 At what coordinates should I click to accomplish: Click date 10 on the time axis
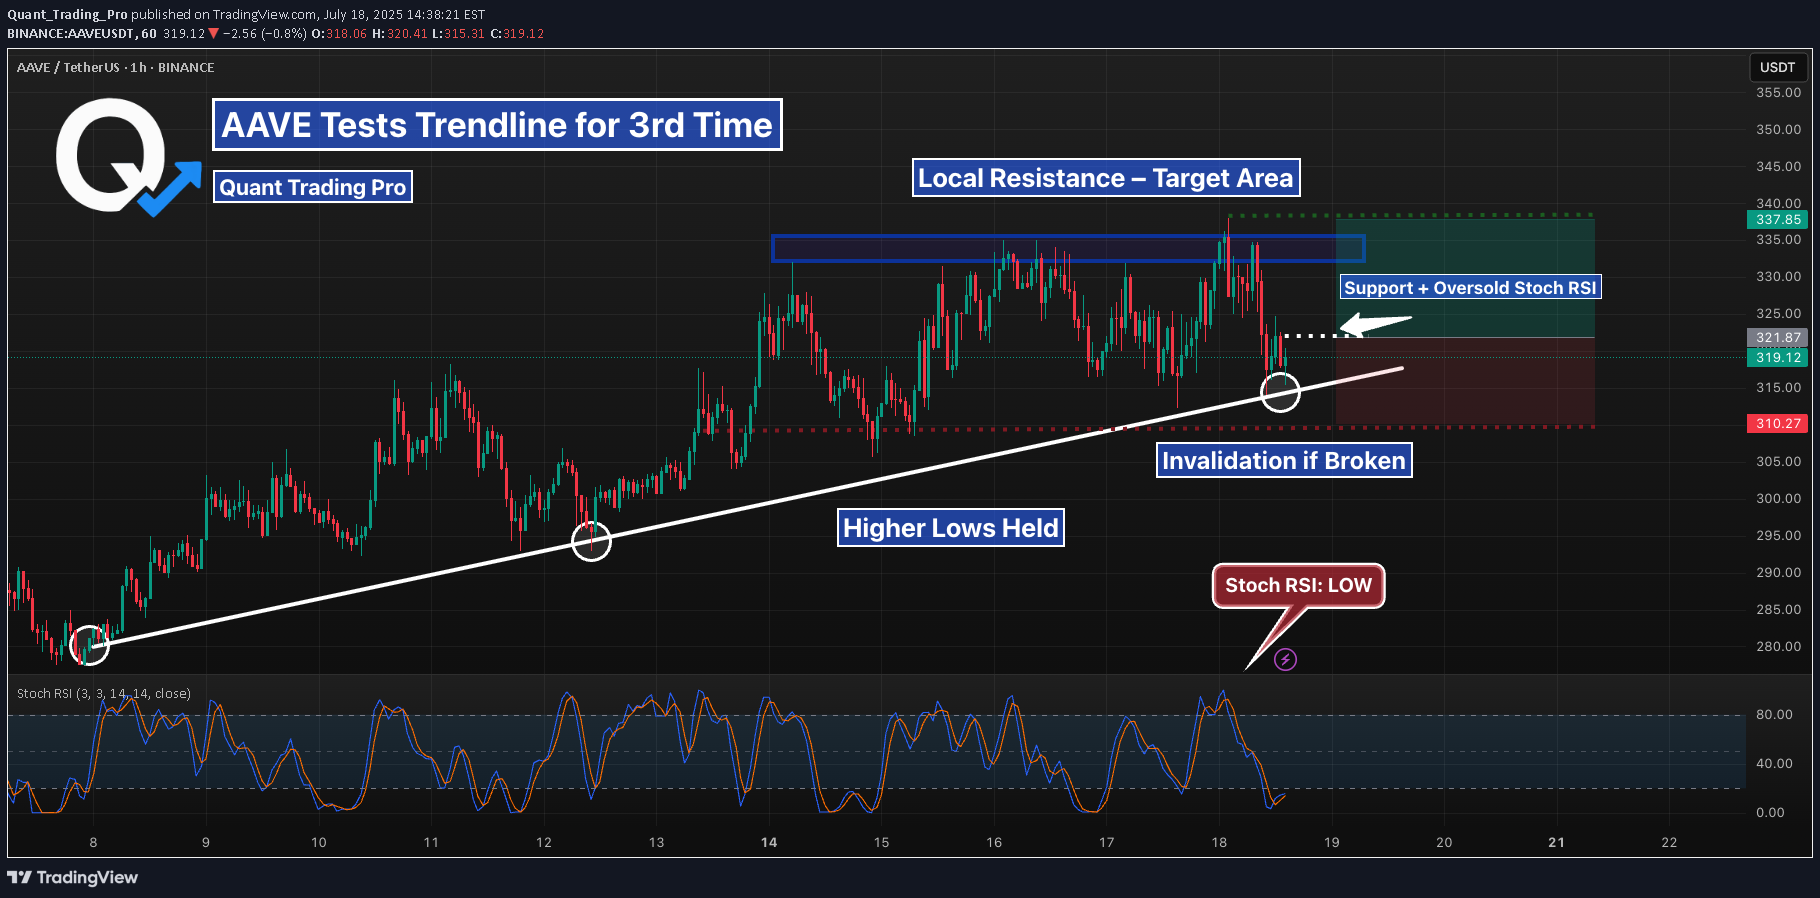319,842
